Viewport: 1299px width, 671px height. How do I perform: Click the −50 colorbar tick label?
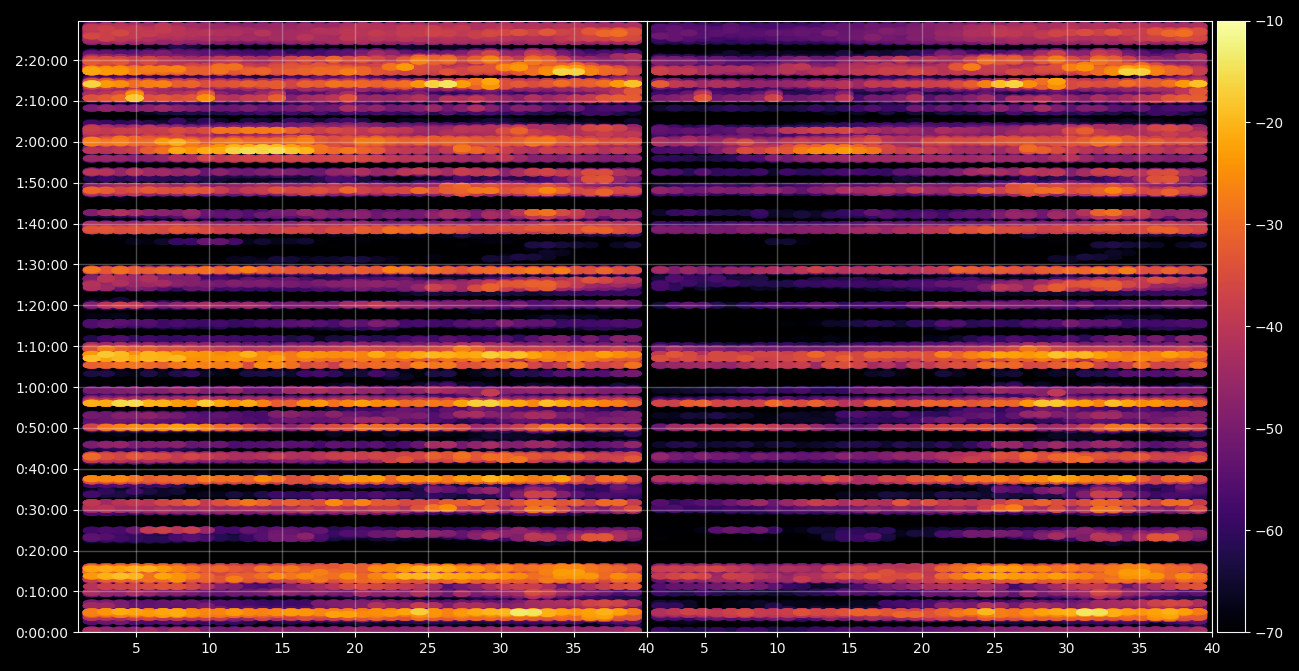tap(1267, 429)
